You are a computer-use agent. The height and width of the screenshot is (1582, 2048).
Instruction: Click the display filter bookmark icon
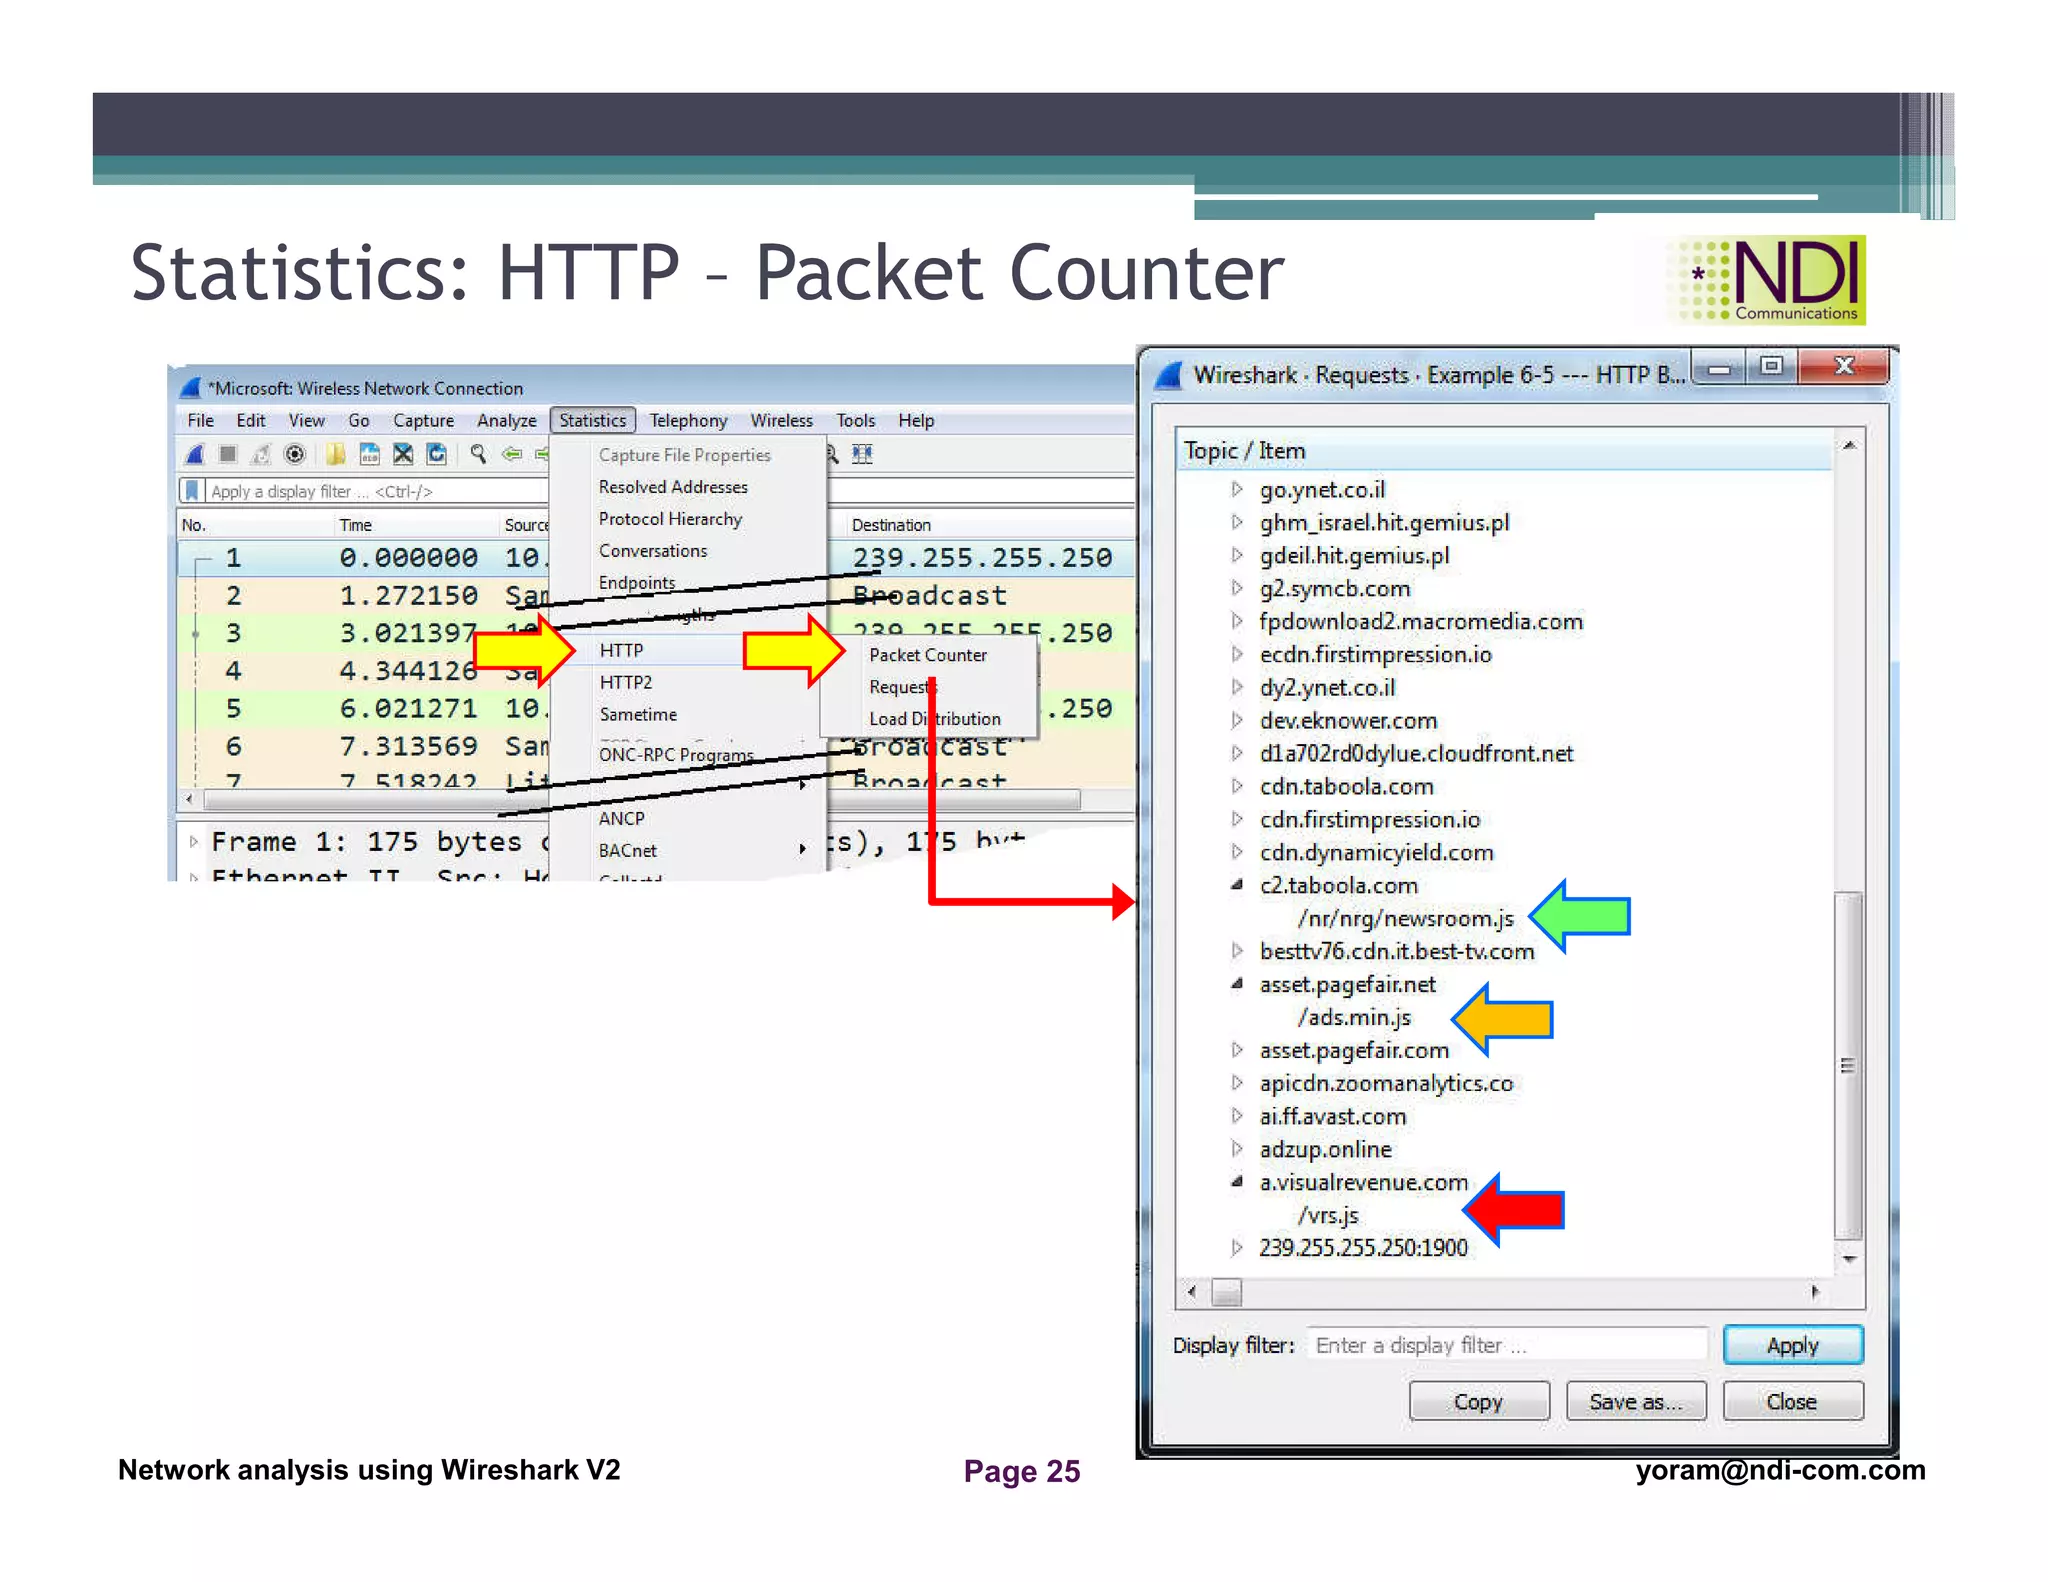point(192,491)
